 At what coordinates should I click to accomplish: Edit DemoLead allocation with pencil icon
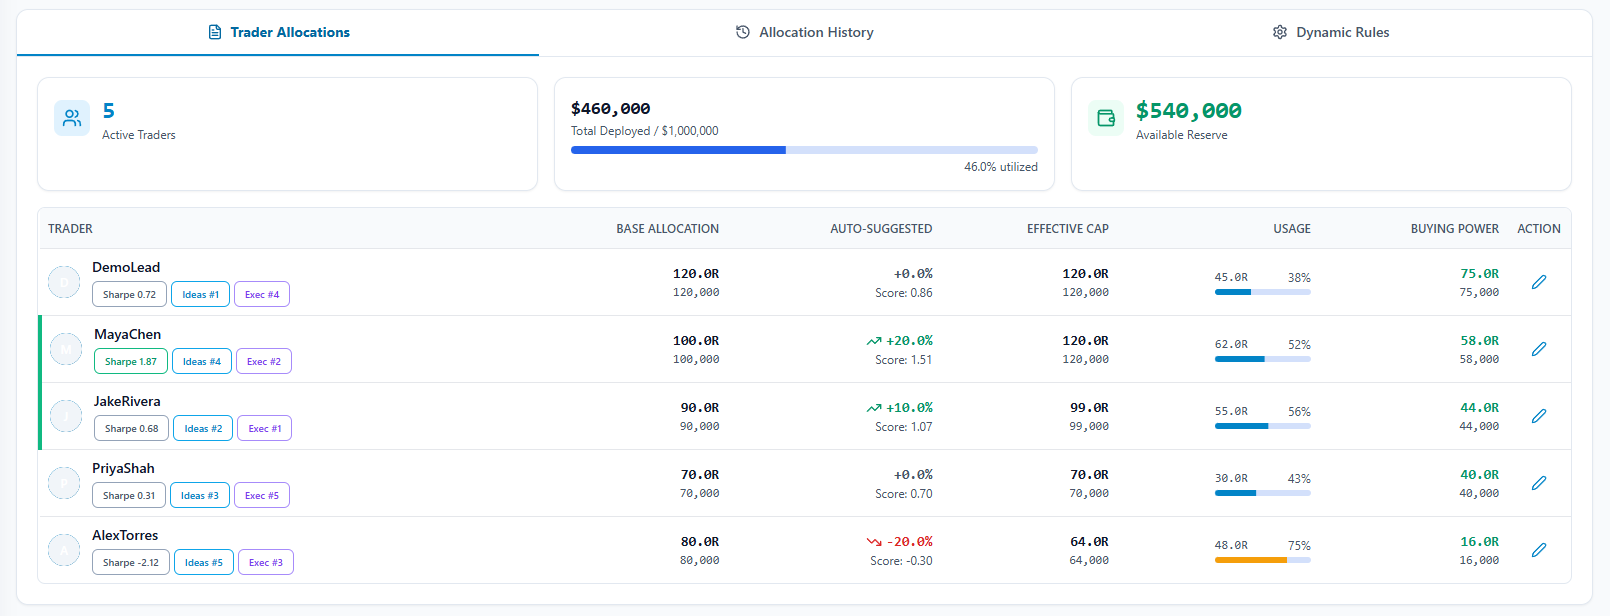1539,282
